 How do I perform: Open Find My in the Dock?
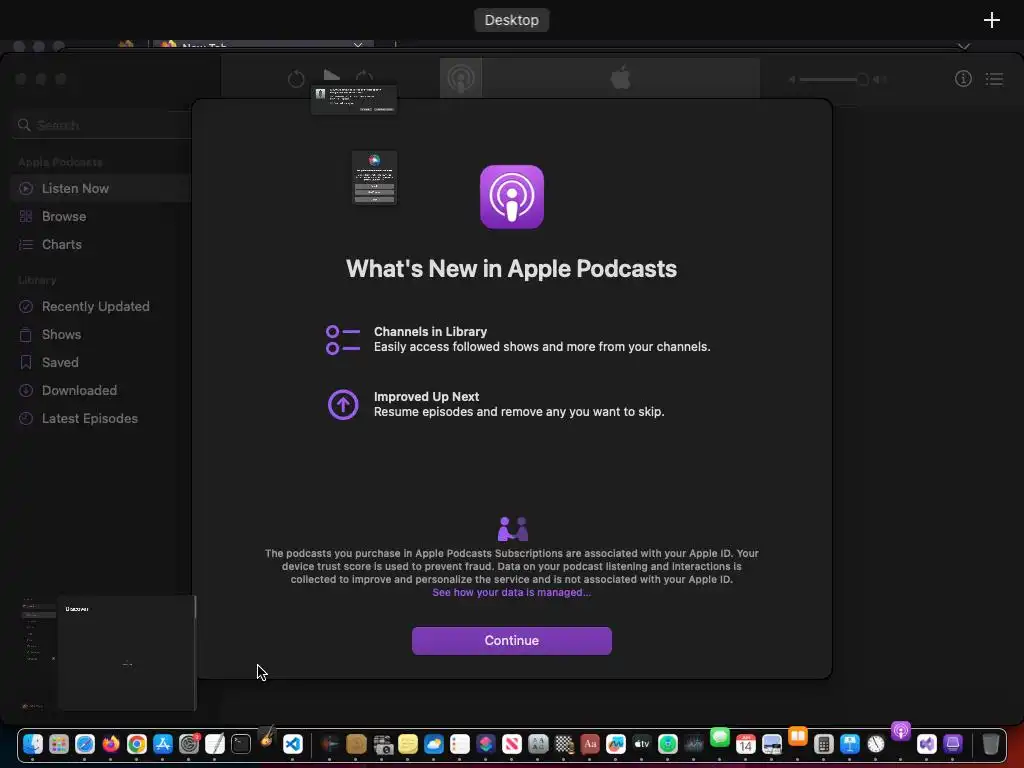tap(668, 744)
